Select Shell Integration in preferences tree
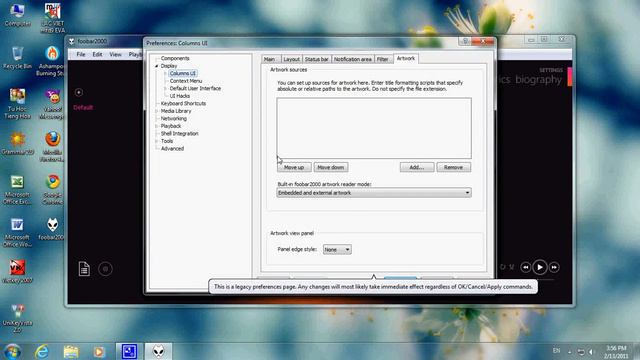Screen dimensions: 640x360 coord(180,133)
